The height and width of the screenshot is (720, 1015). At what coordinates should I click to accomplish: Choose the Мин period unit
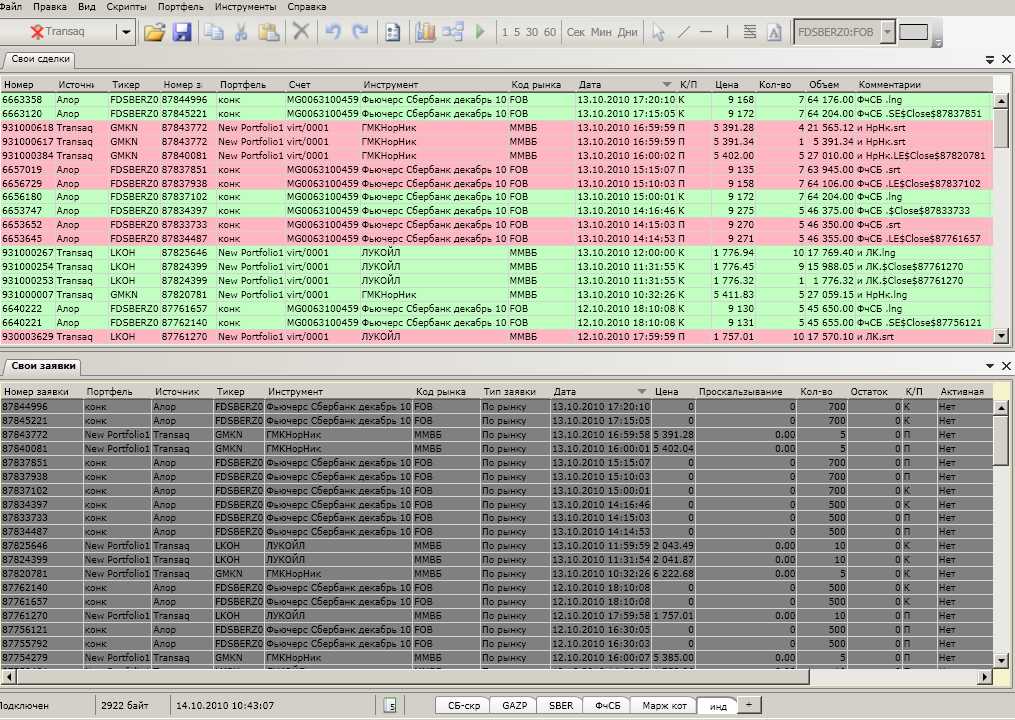pos(601,32)
